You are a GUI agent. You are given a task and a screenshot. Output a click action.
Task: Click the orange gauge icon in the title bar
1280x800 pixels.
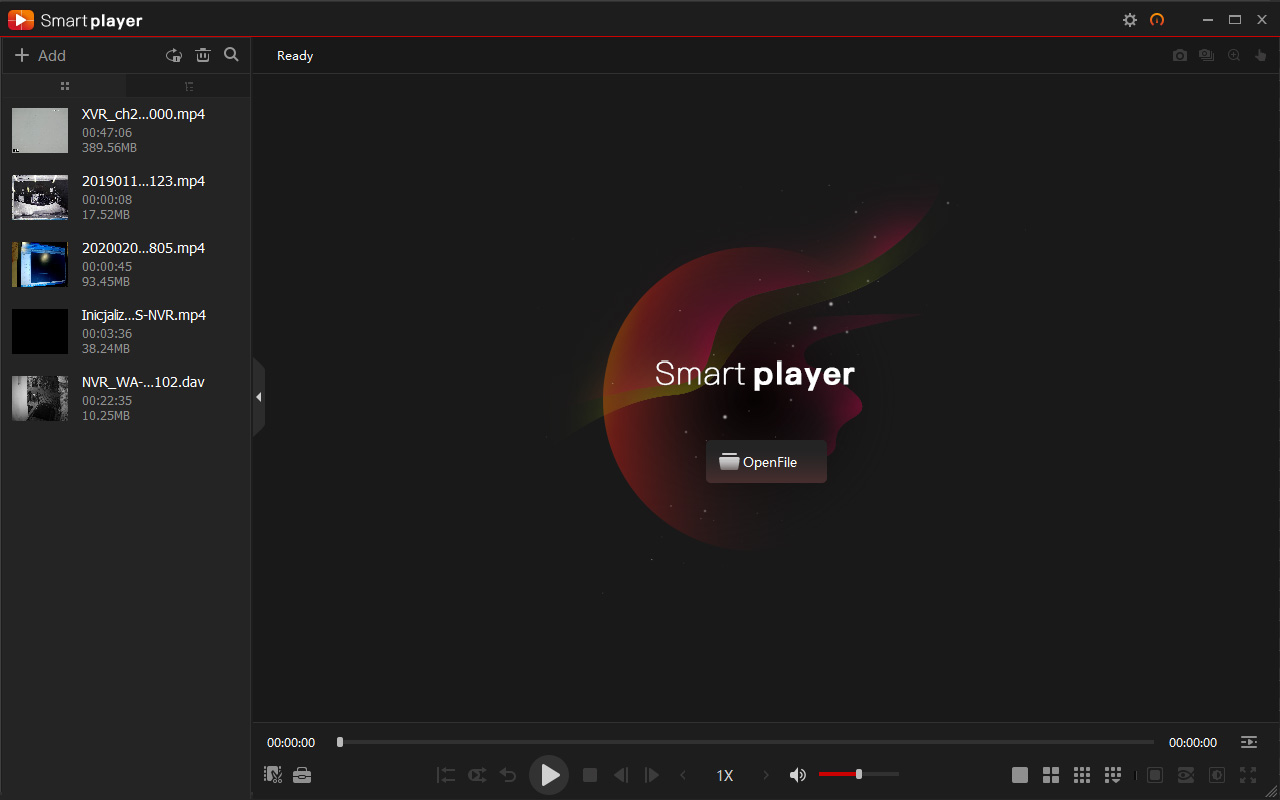(x=1158, y=20)
